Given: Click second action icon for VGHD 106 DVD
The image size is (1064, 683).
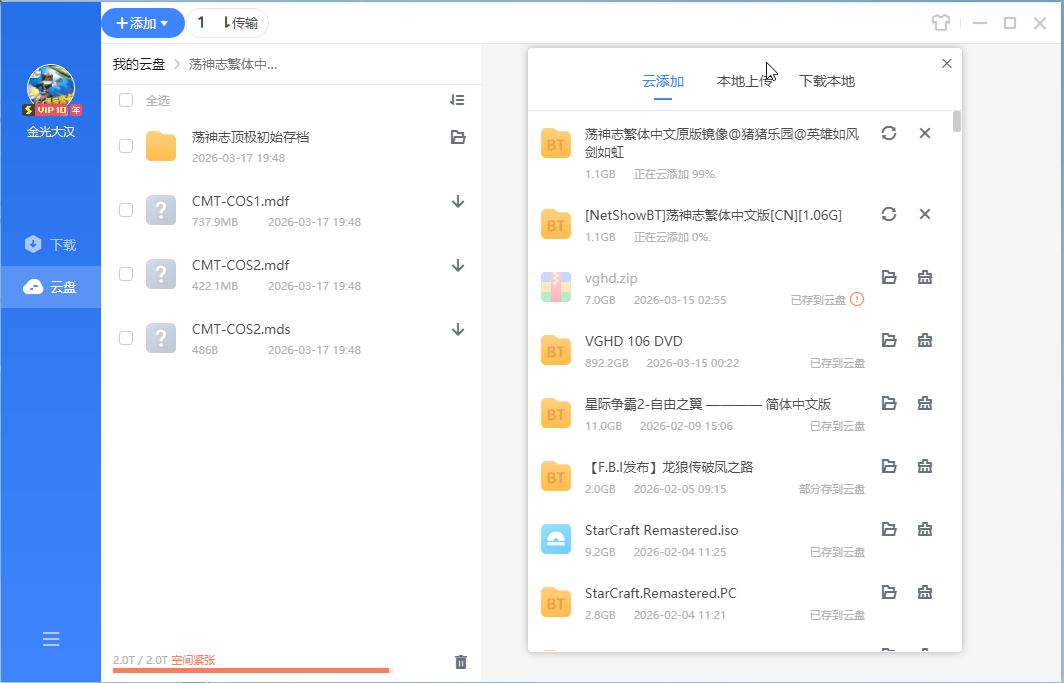Looking at the screenshot, I should [x=925, y=340].
